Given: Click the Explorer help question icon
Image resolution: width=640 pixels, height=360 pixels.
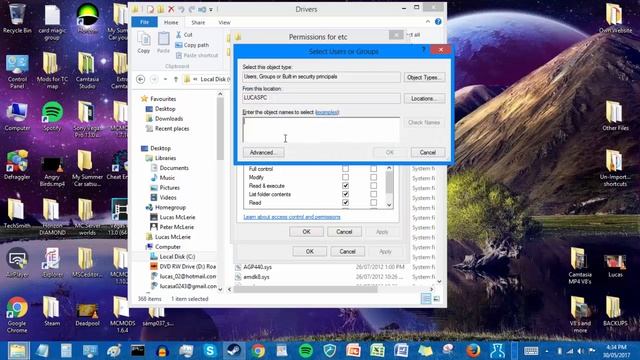Looking at the screenshot, I should click(438, 22).
